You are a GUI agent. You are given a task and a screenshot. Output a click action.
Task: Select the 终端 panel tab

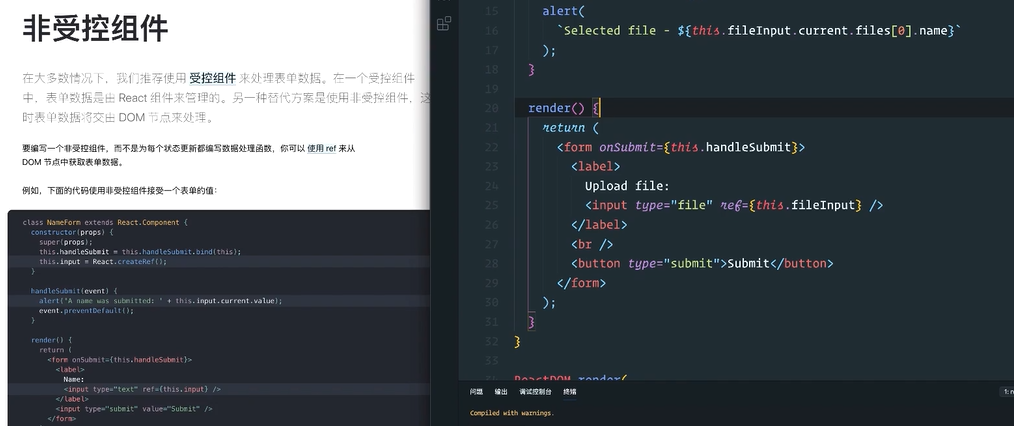pos(570,392)
